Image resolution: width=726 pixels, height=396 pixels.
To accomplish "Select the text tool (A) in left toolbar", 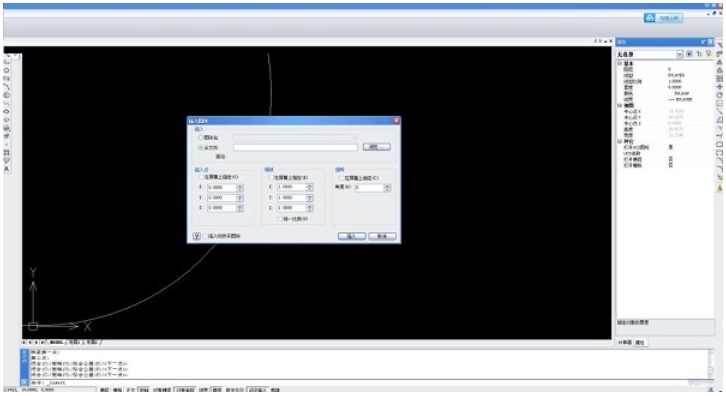I will [x=6, y=169].
